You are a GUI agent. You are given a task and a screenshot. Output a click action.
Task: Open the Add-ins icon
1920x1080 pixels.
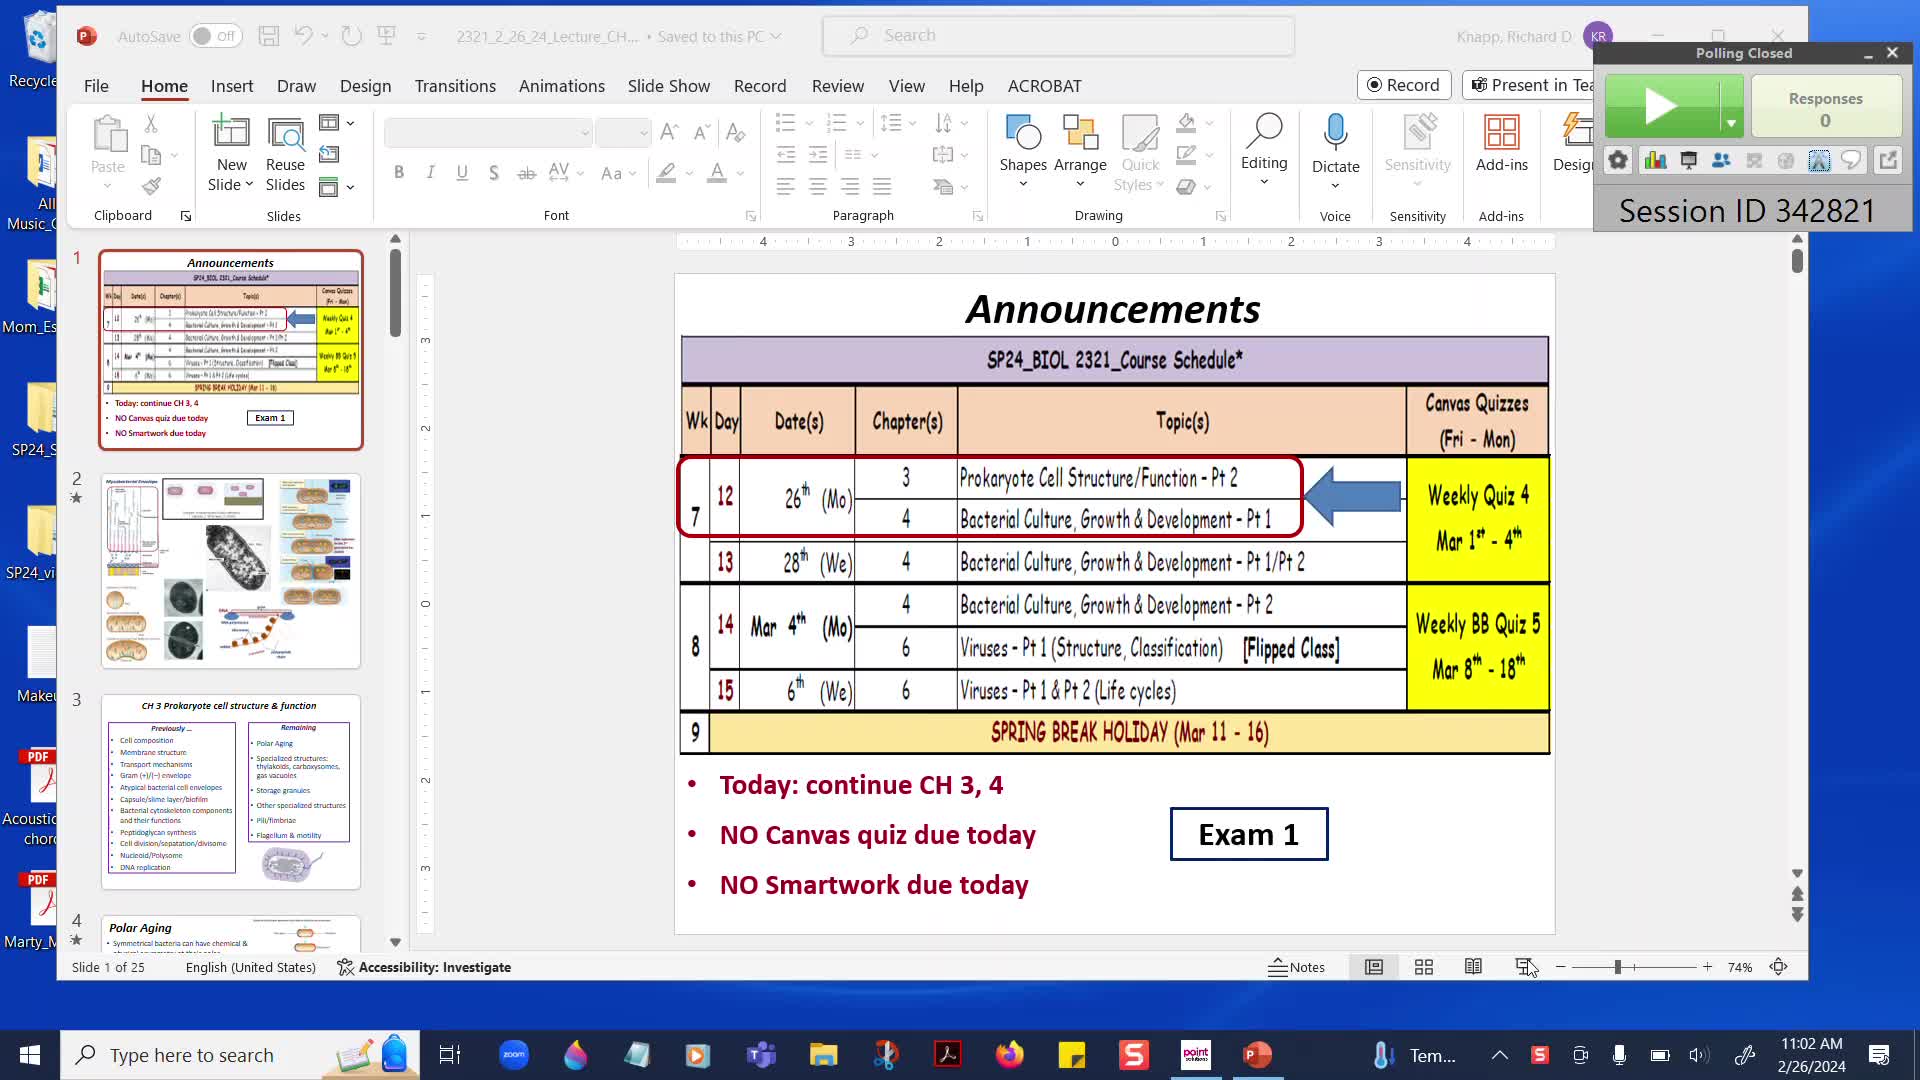1501,133
